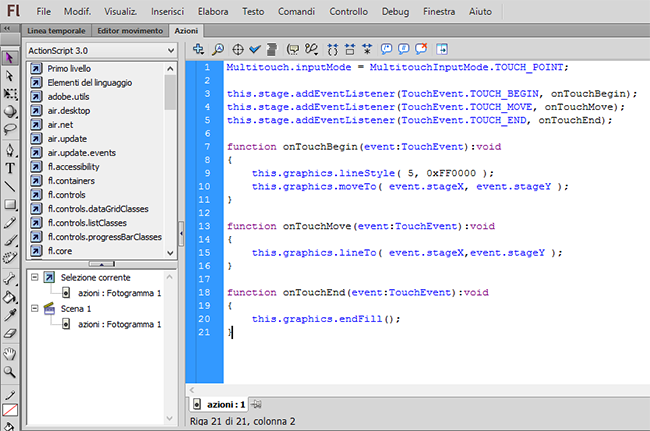
Task: Open the Modif. menu
Action: (77, 12)
